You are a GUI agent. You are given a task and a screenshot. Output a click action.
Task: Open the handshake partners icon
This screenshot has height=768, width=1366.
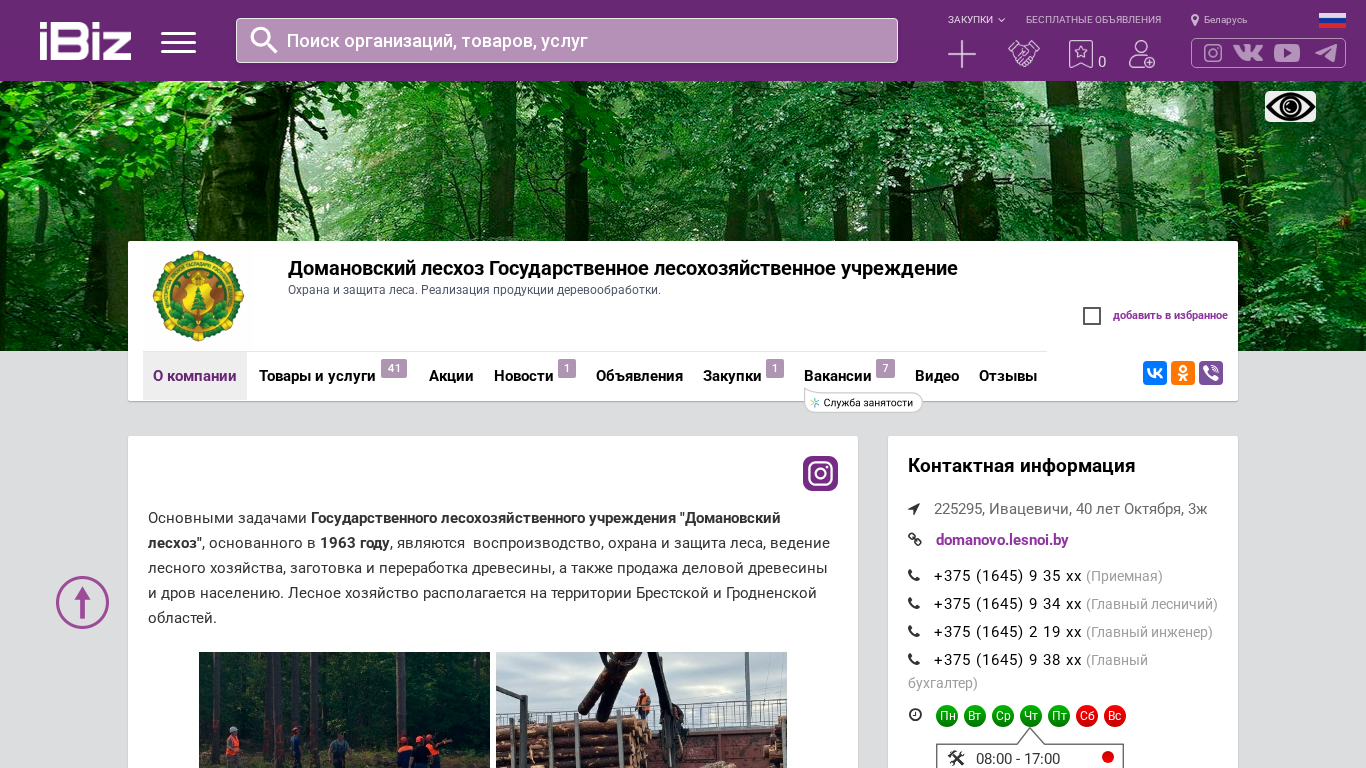(1023, 54)
